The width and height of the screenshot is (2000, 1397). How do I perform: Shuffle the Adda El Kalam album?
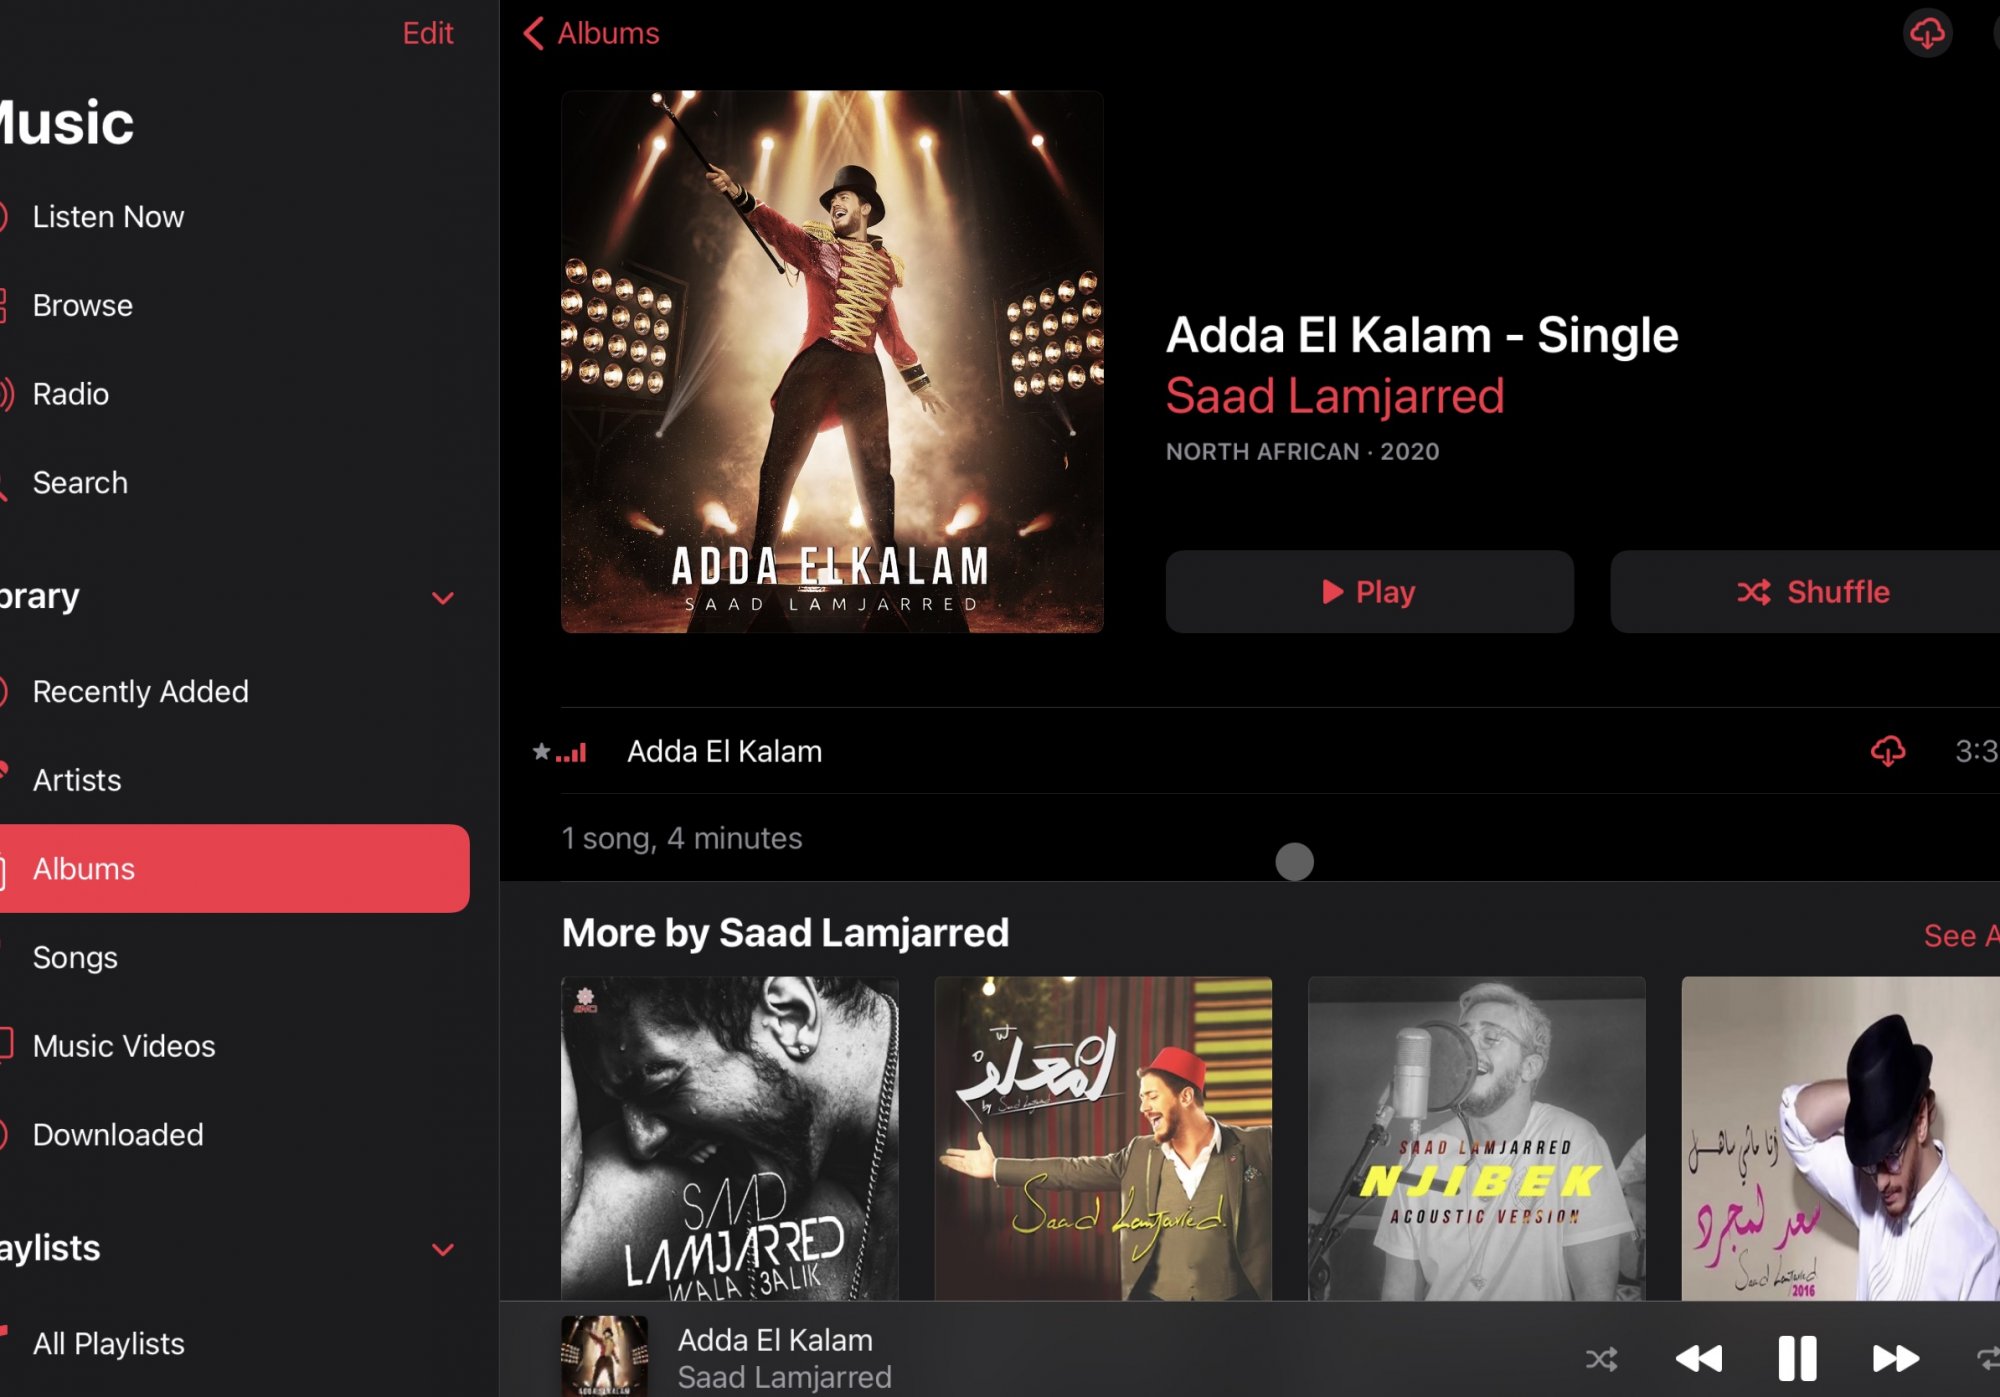click(x=1812, y=592)
